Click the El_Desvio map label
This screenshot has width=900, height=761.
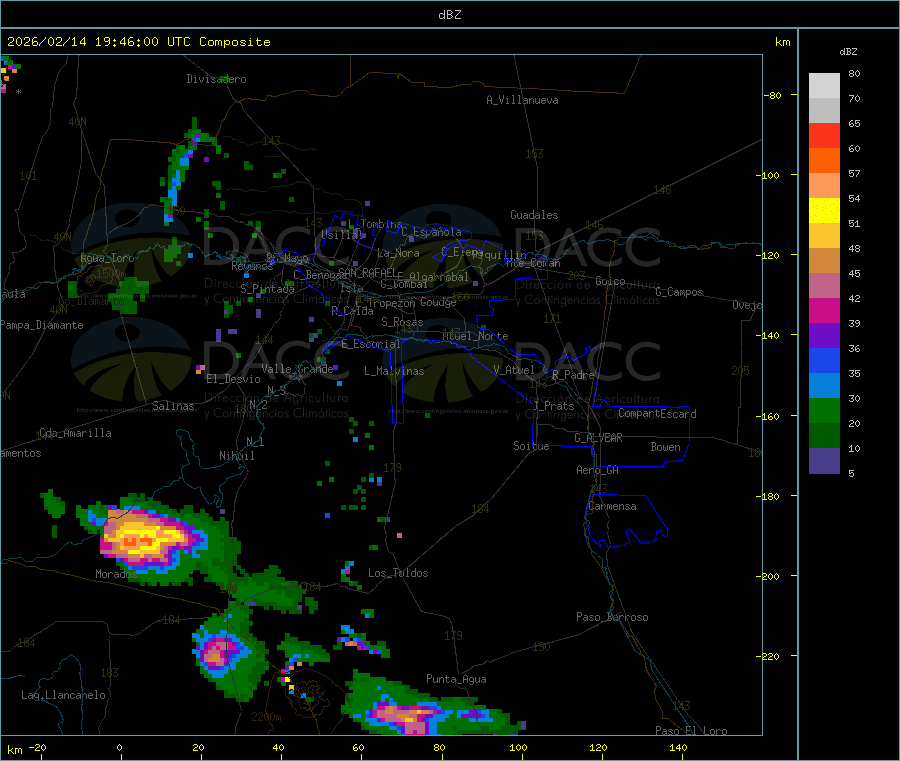234,379
